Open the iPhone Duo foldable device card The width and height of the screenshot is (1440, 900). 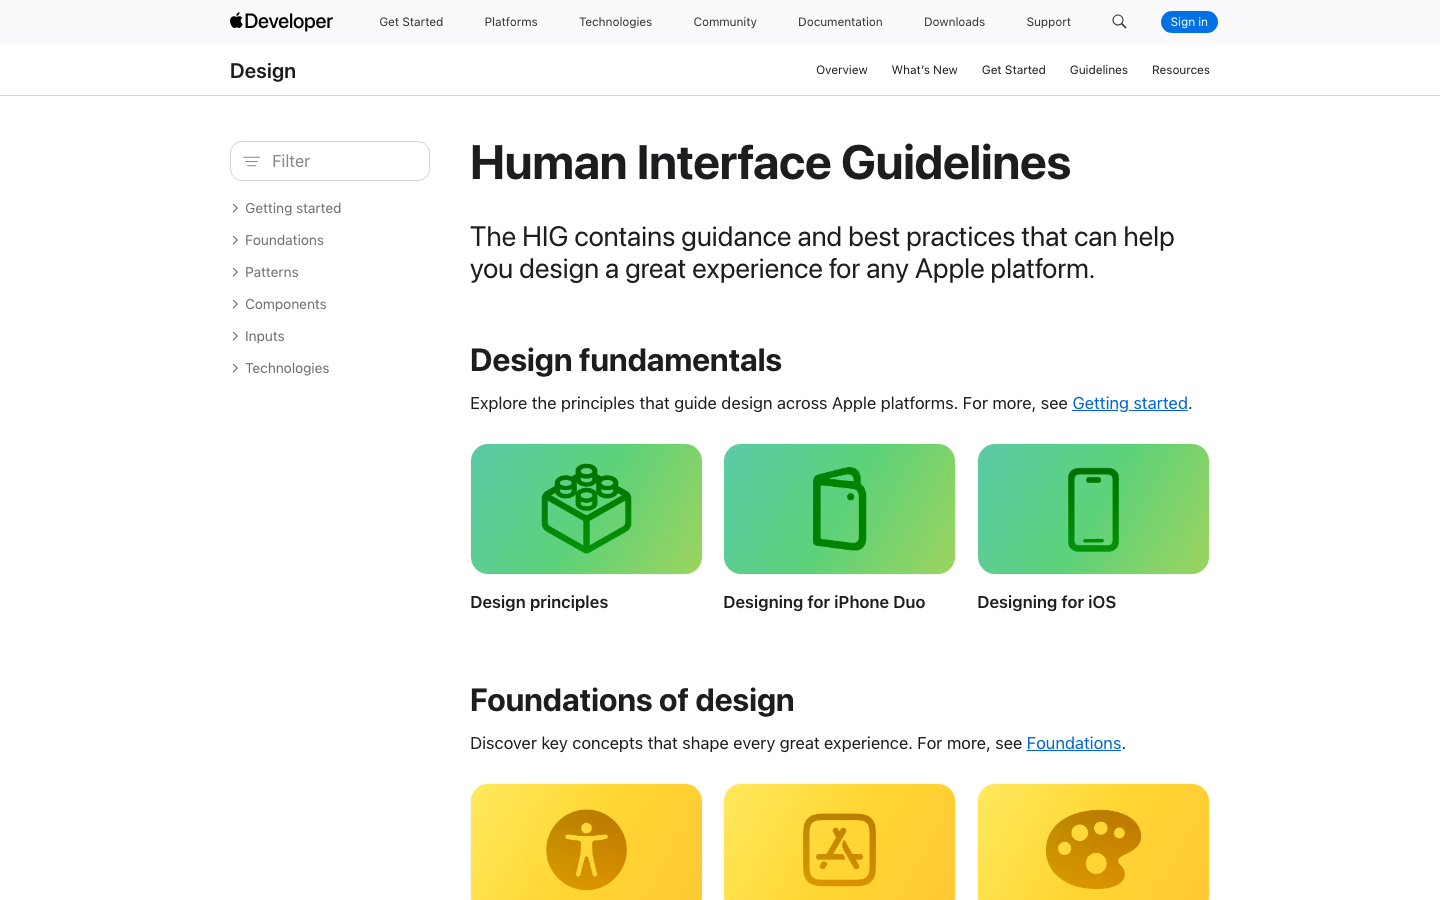coord(839,509)
